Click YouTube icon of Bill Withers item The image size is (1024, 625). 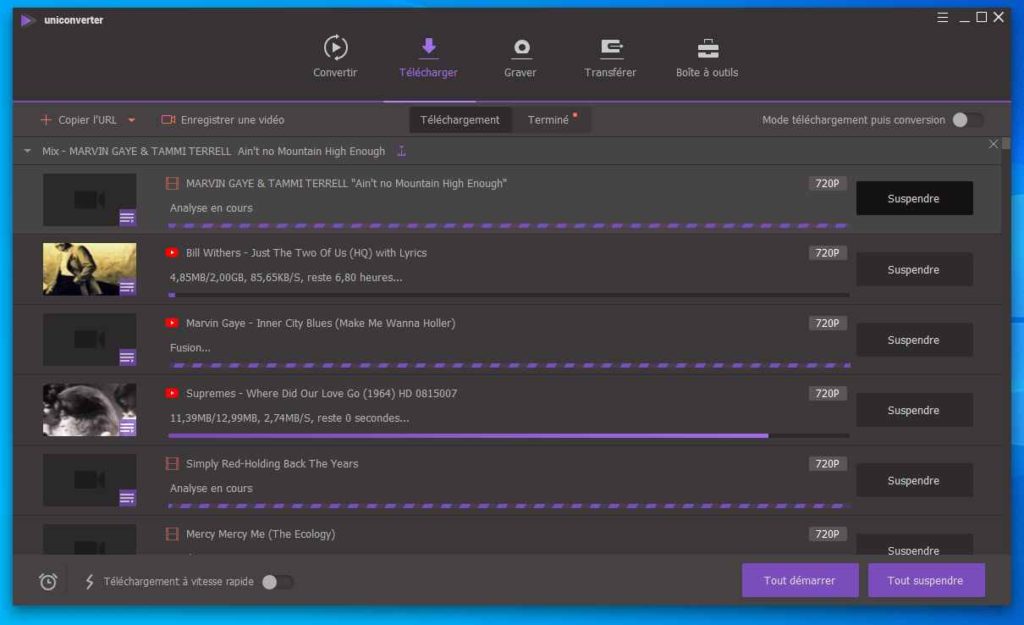coord(172,253)
